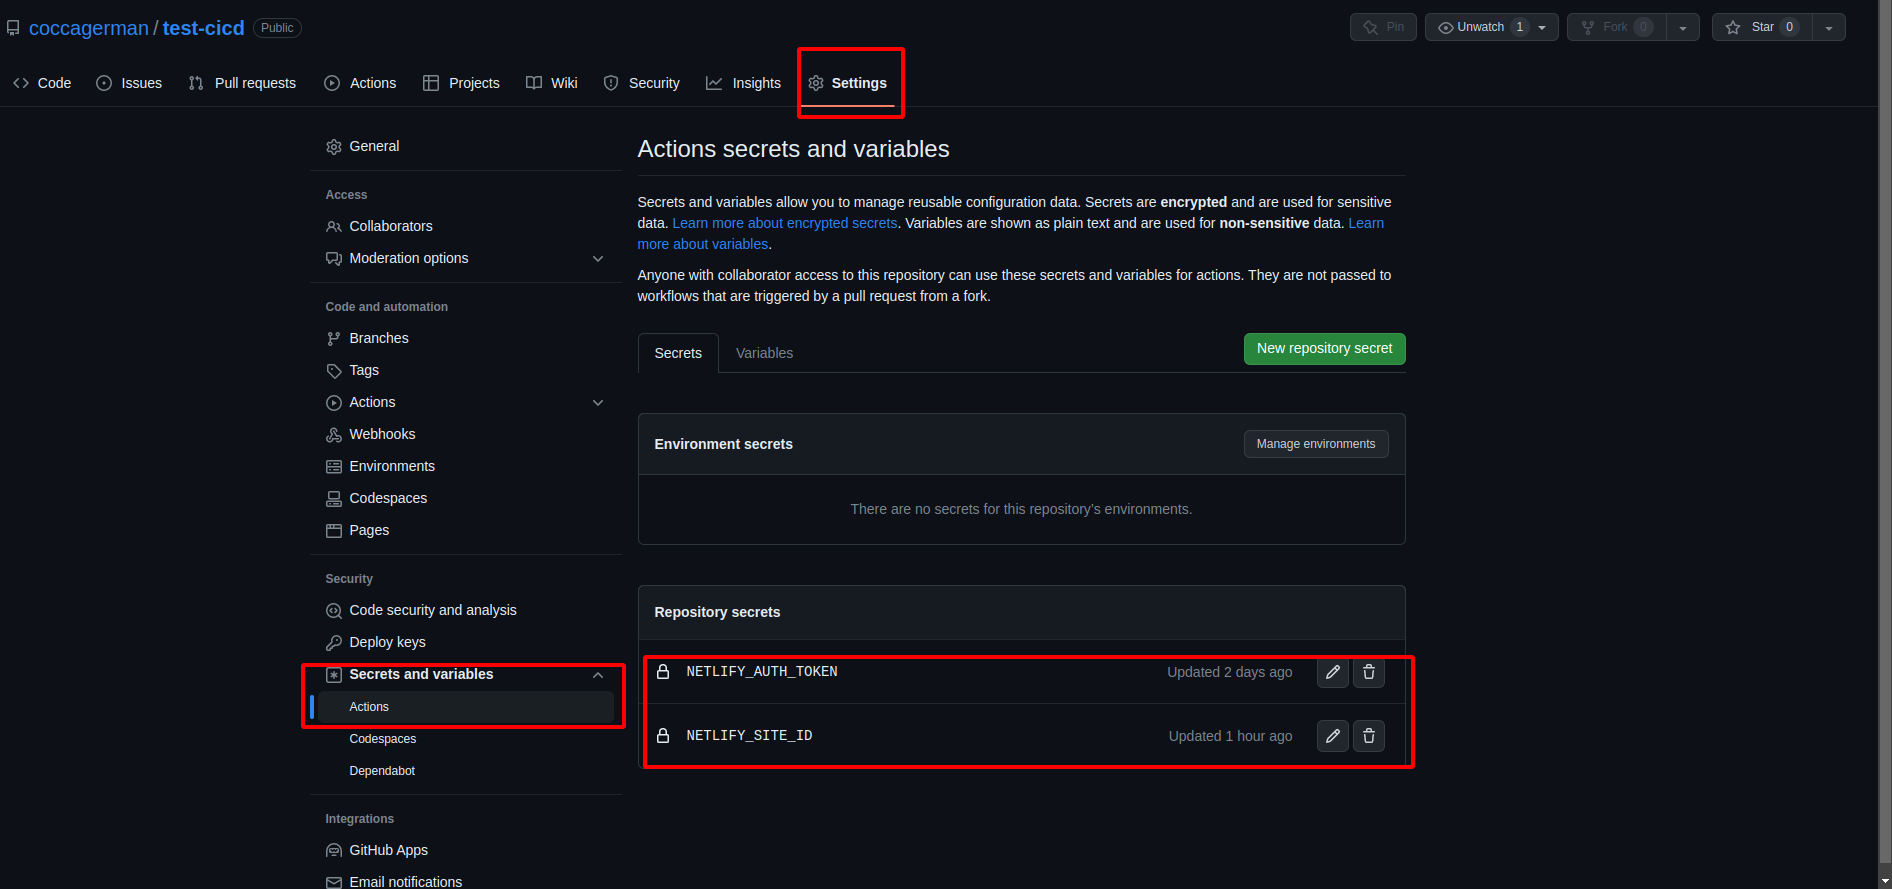Open the Projects tab
Viewport: 1892px width, 889px height.
point(461,83)
